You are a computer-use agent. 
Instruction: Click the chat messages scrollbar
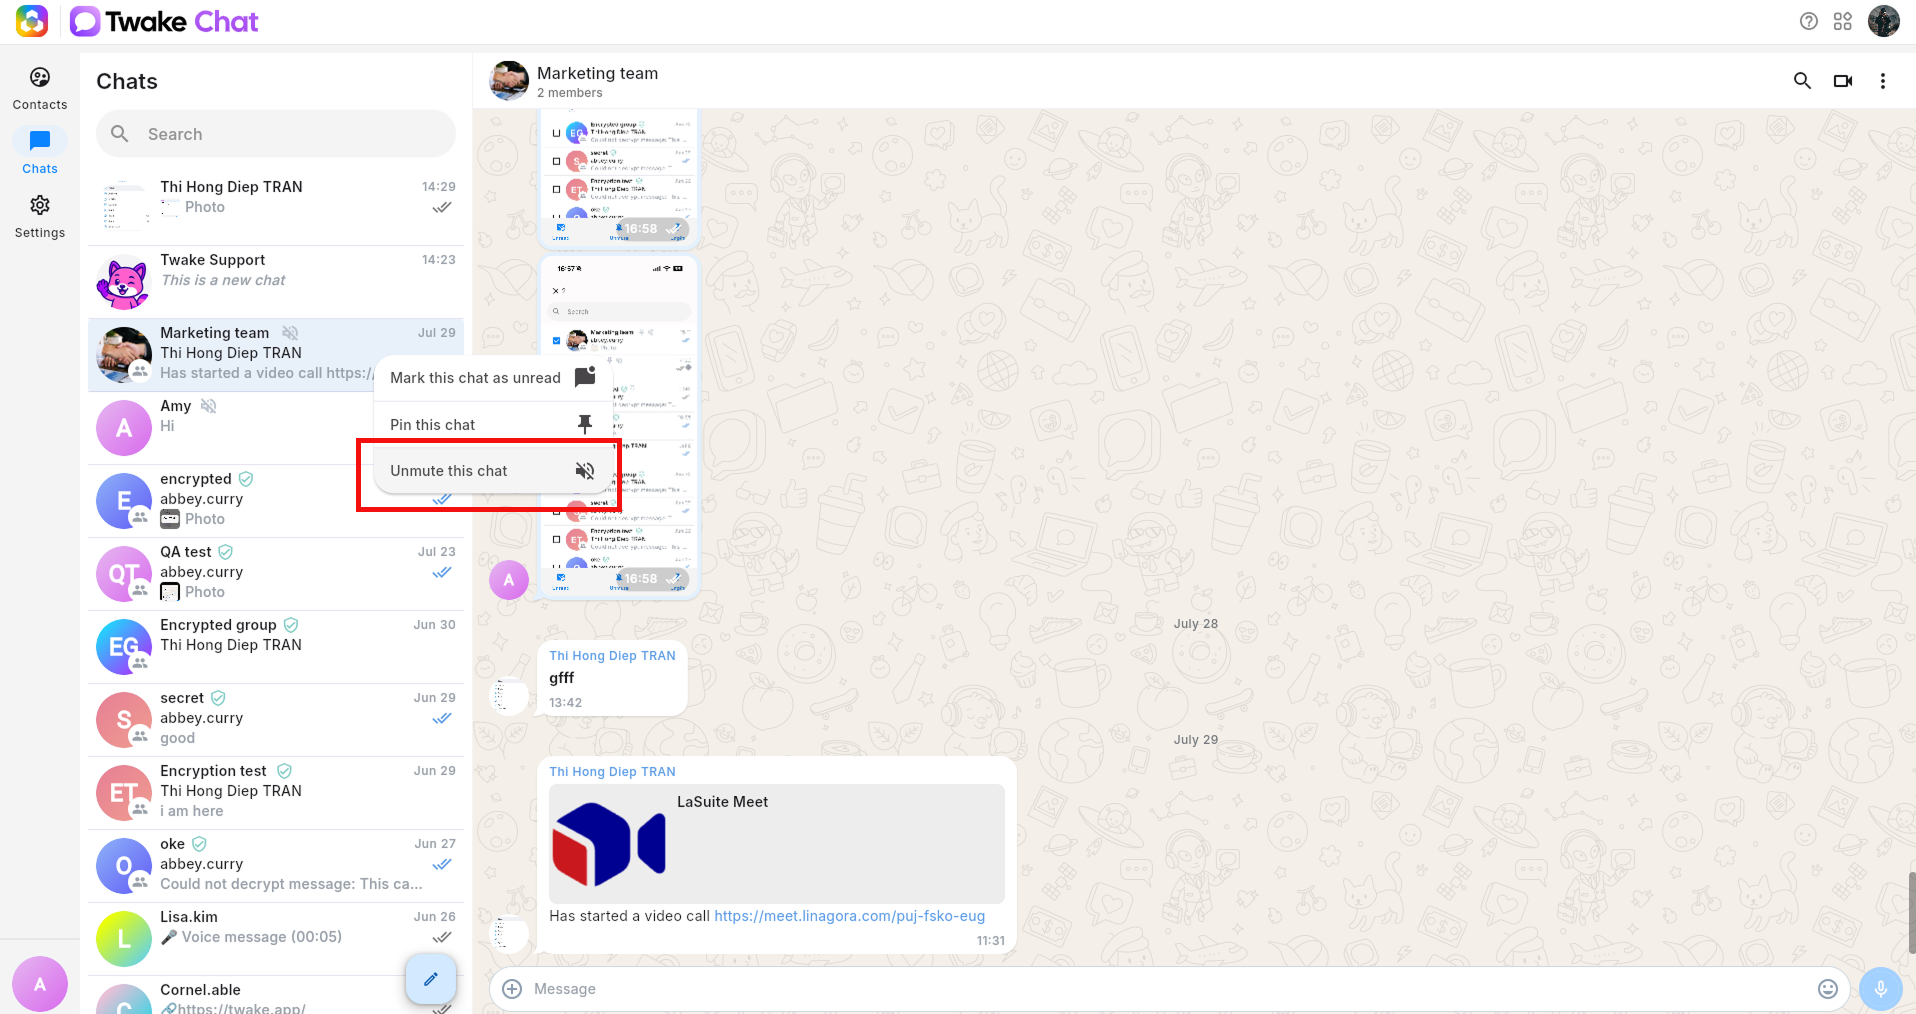pyautogui.click(x=1911, y=912)
